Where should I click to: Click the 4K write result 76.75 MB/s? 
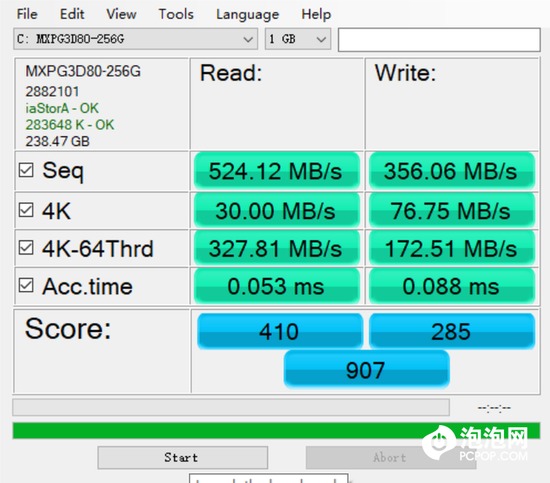[x=452, y=210]
